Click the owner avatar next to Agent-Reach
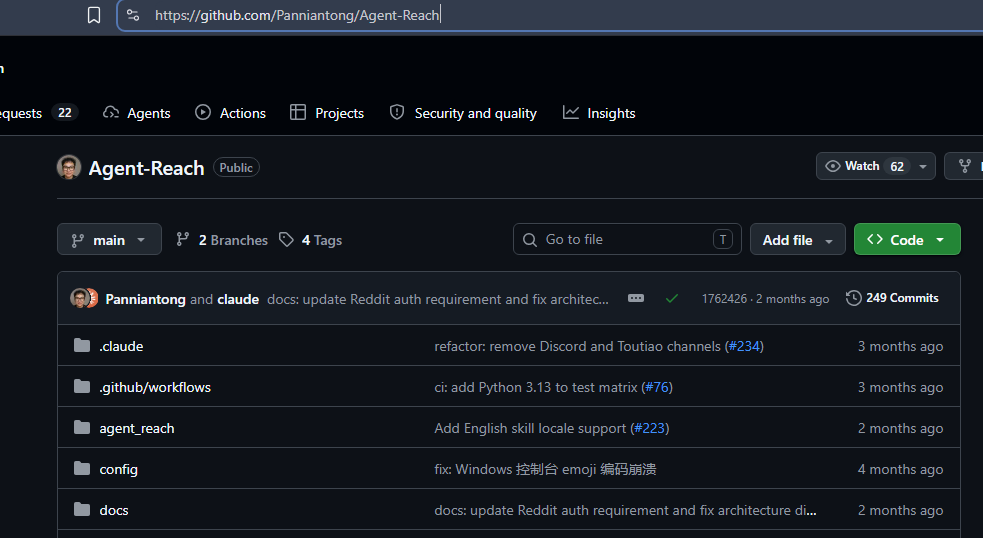 coord(69,167)
